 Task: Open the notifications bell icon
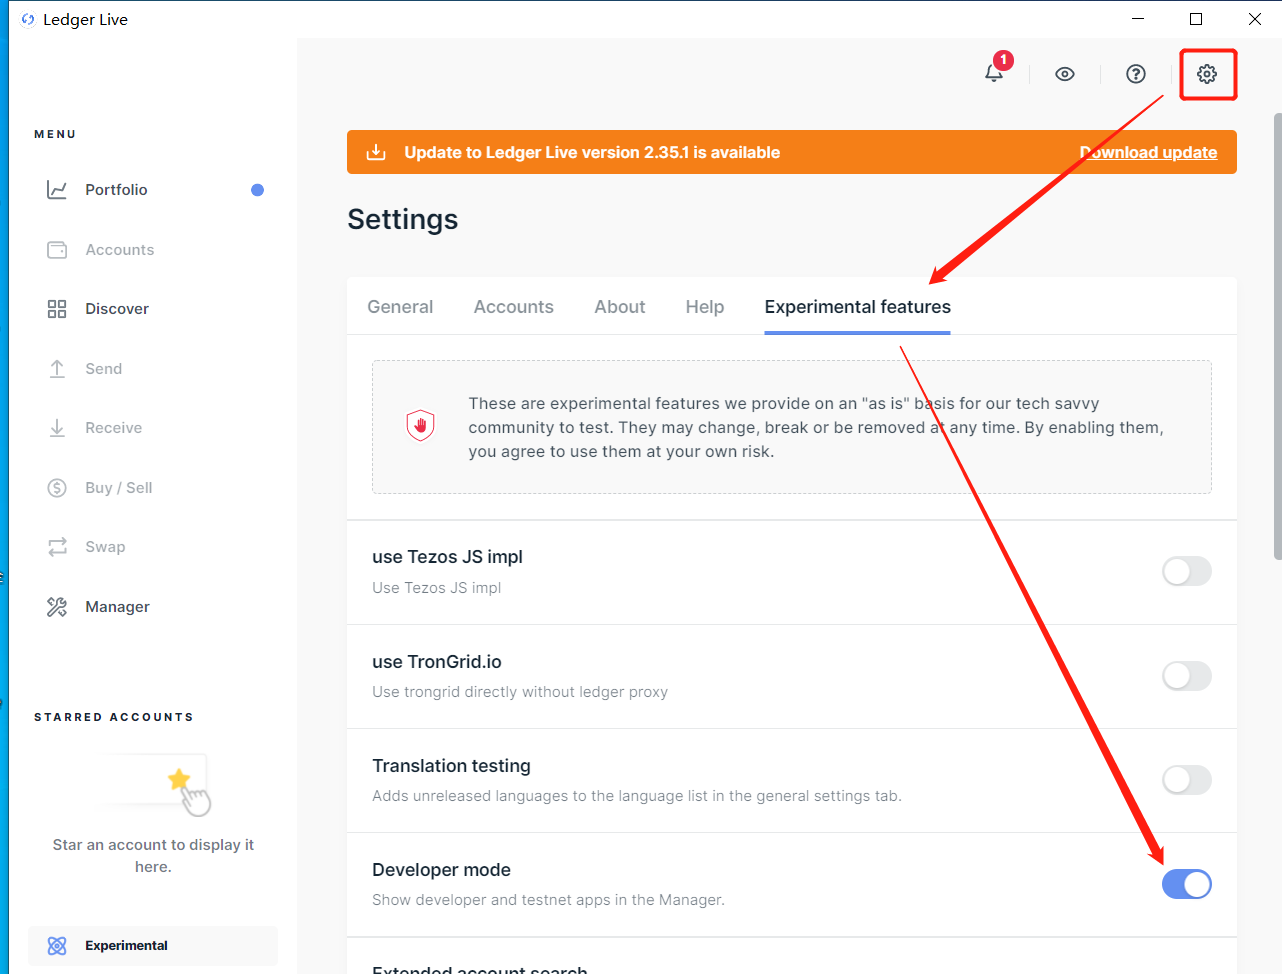click(994, 73)
